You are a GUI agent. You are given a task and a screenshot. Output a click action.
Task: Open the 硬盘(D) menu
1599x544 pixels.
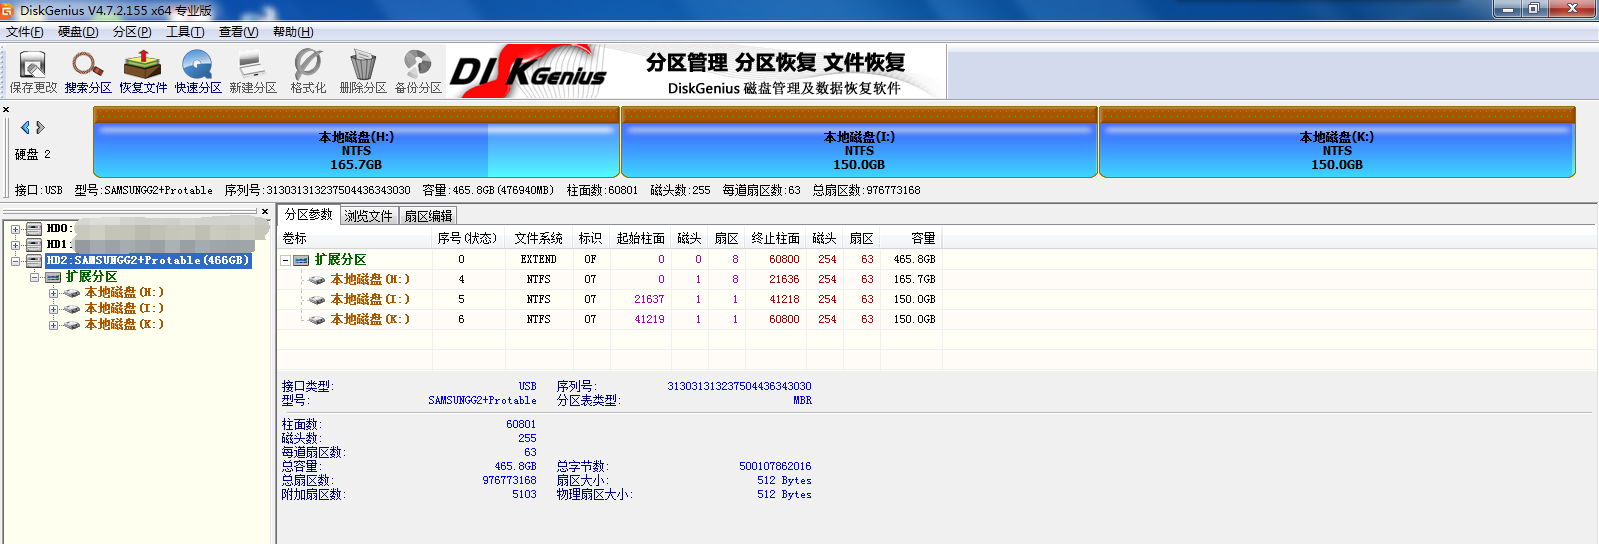click(x=78, y=32)
